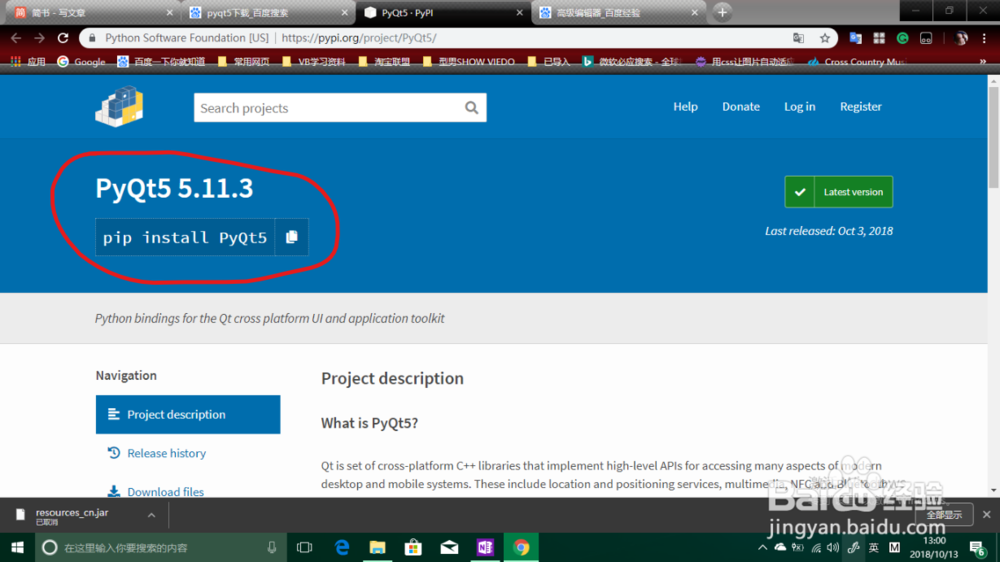Viewport: 1000px width, 562px height.
Task: Open Mail app from taskbar
Action: [449, 547]
